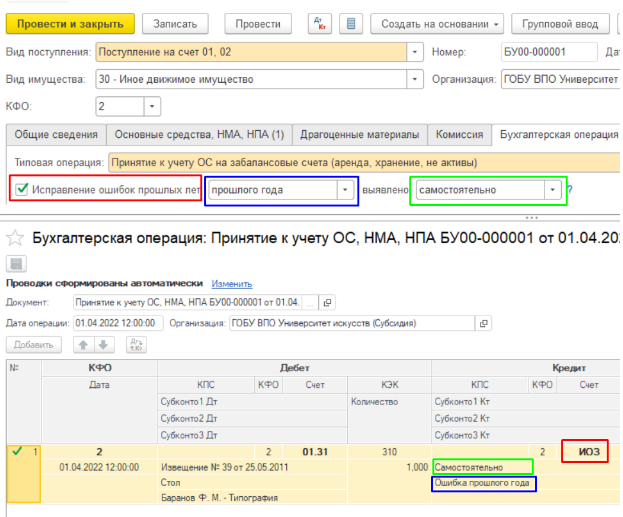623x517 pixels.
Task: Click the ellipsis select button in Документ field
Action: (310, 303)
